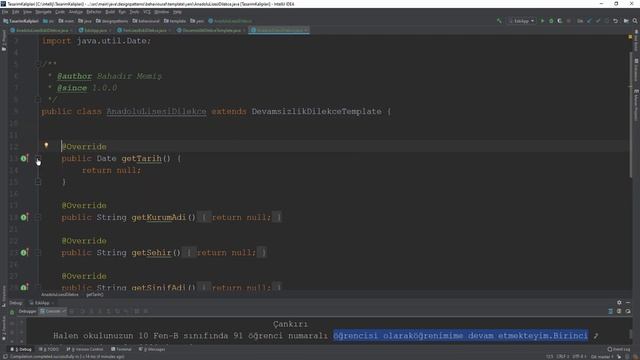
Task: Click the closing fold marker of getTarih method
Action: tap(38, 182)
